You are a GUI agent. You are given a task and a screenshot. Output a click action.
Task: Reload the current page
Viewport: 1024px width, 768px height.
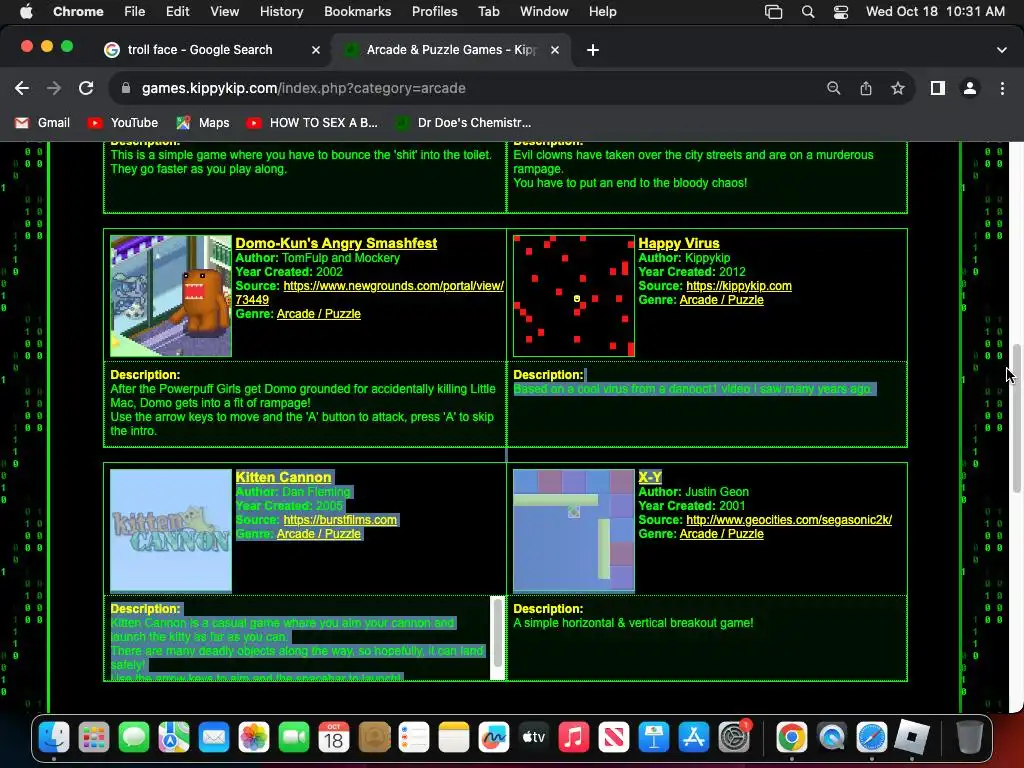click(86, 88)
